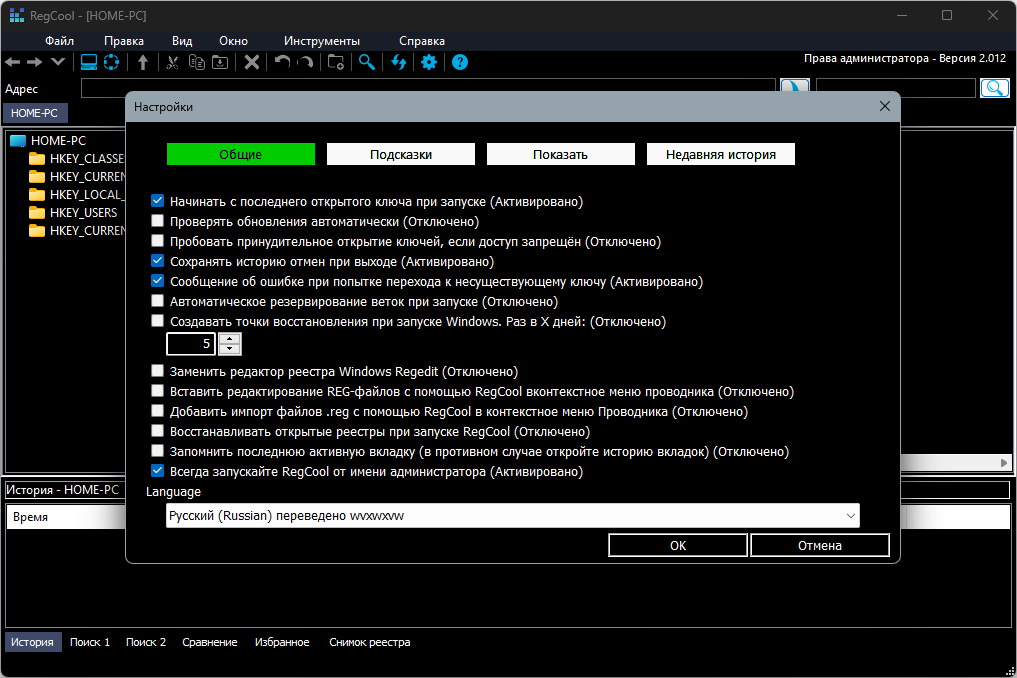Go up one level with up arrow
The width and height of the screenshot is (1017, 678).
[143, 62]
